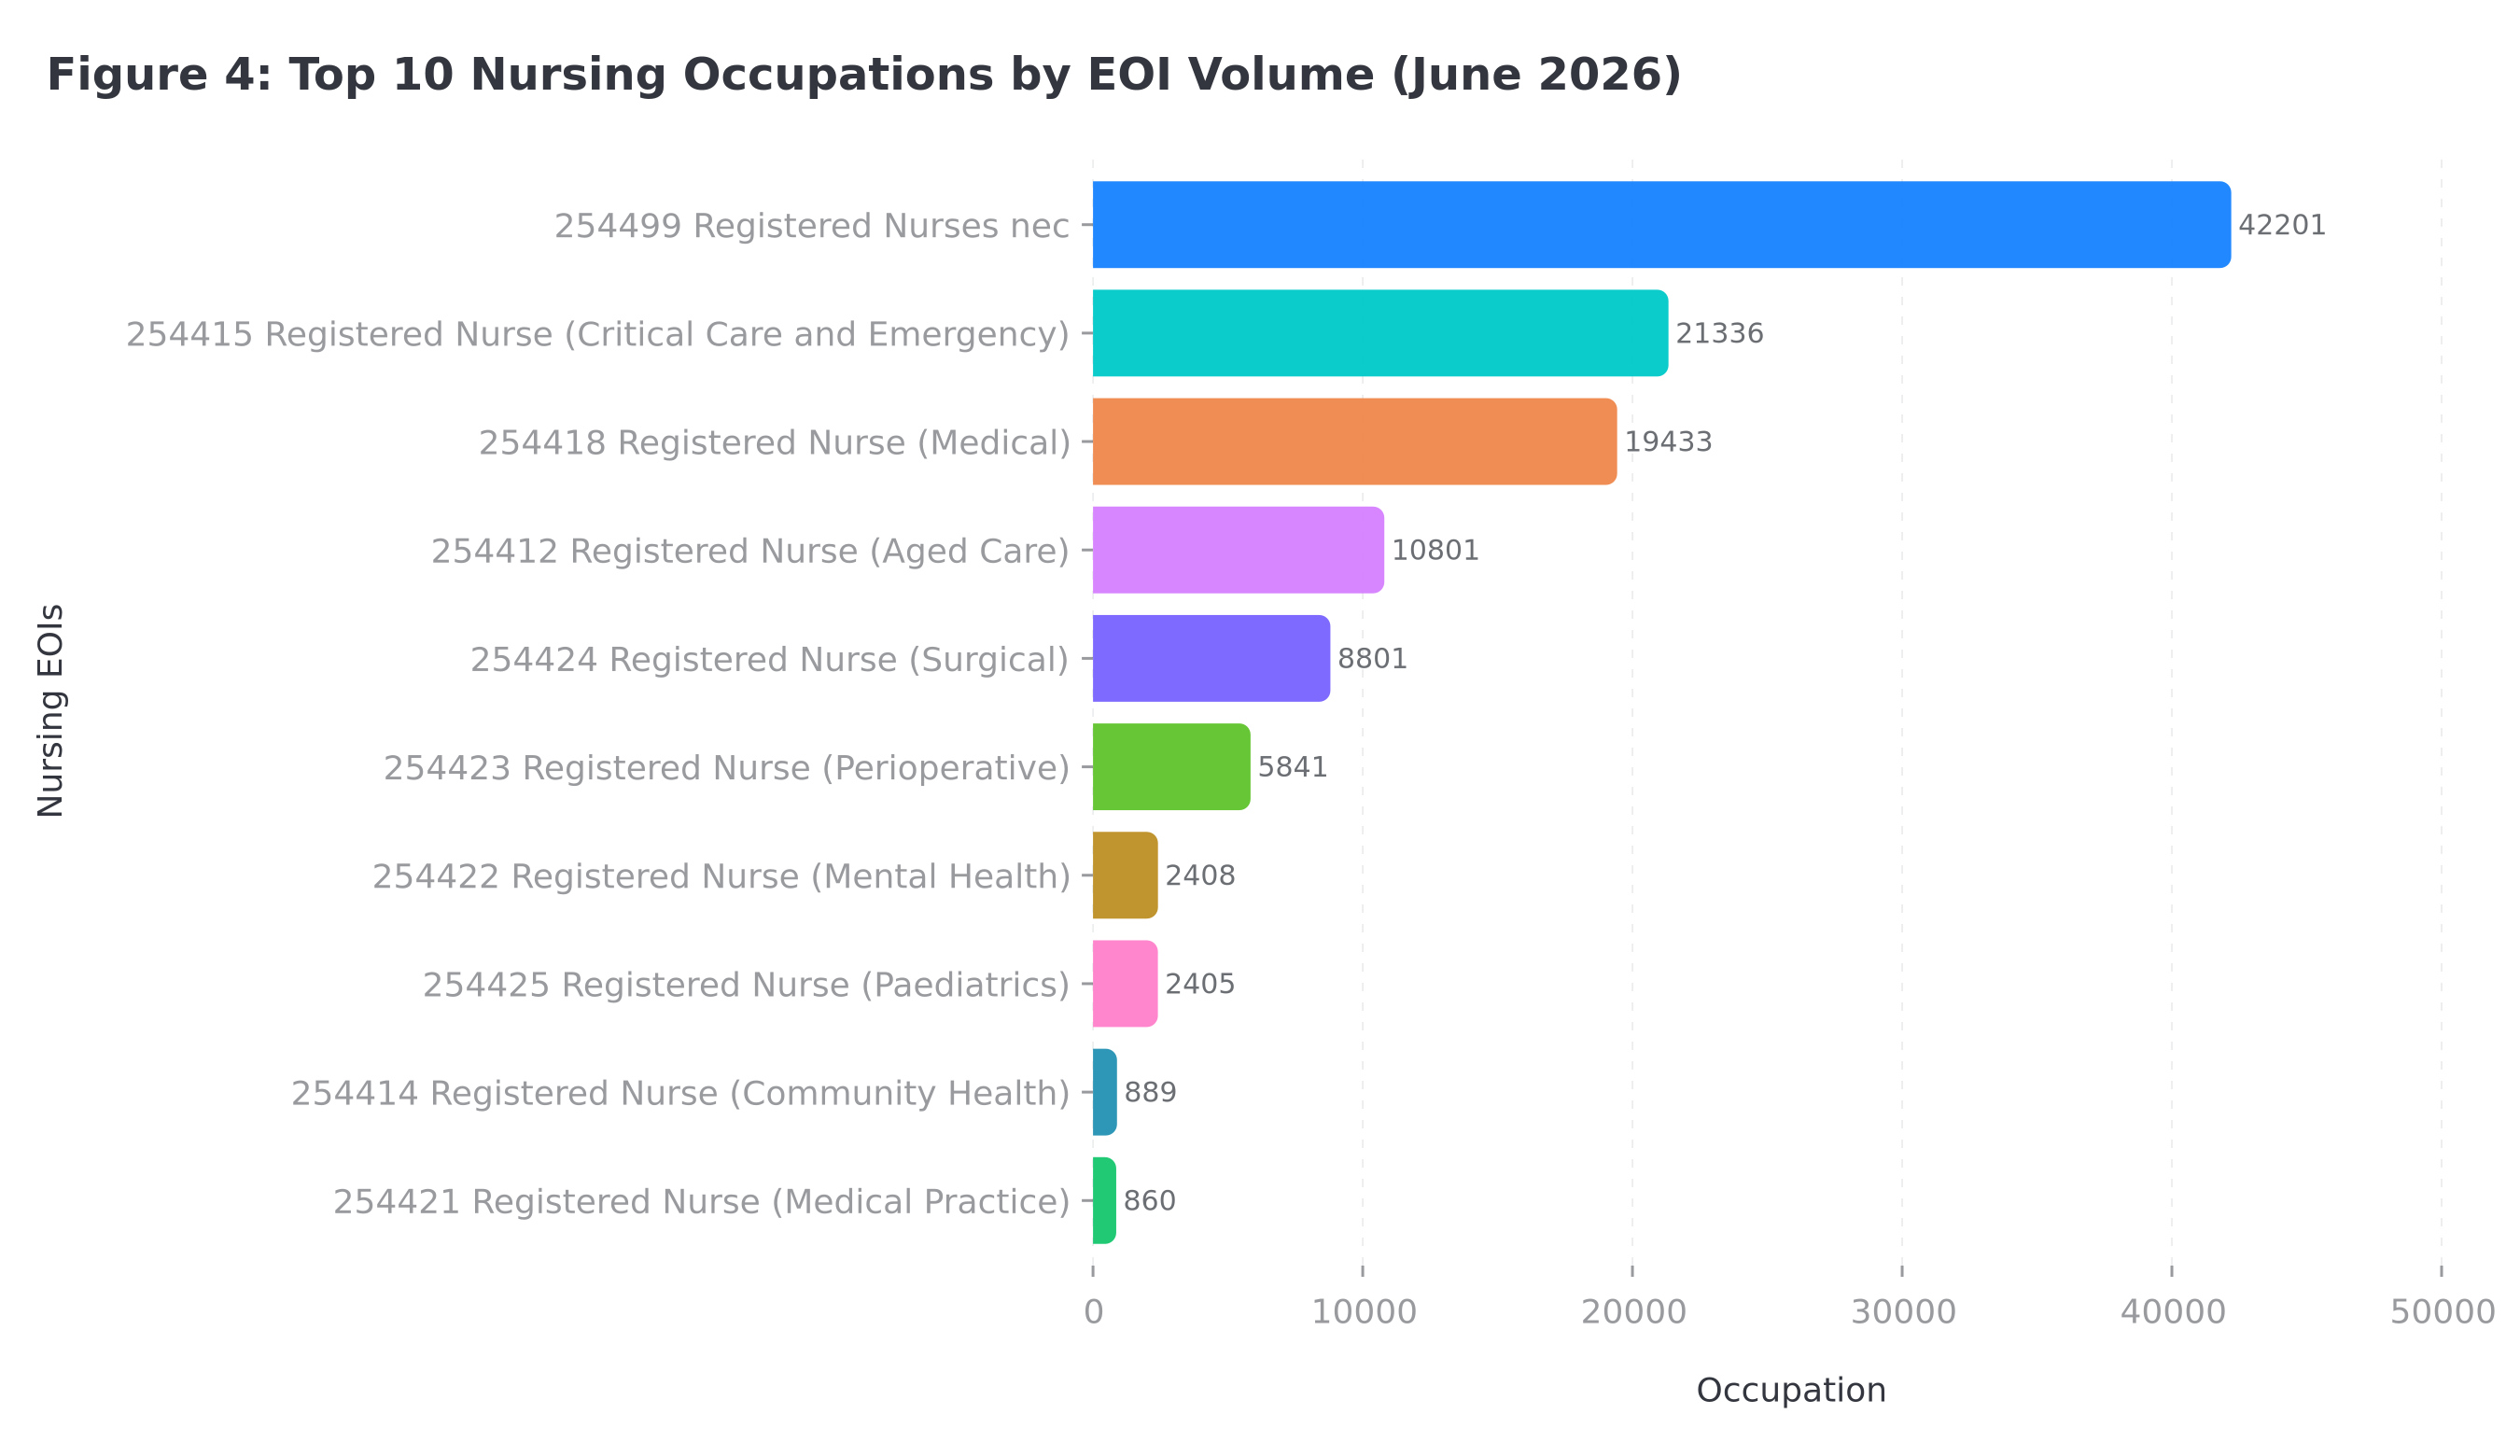Image resolution: width=2520 pixels, height=1456 pixels.
Task: Click the label '254423 Registered Nurse (Perioperative)'
Action: [727, 769]
